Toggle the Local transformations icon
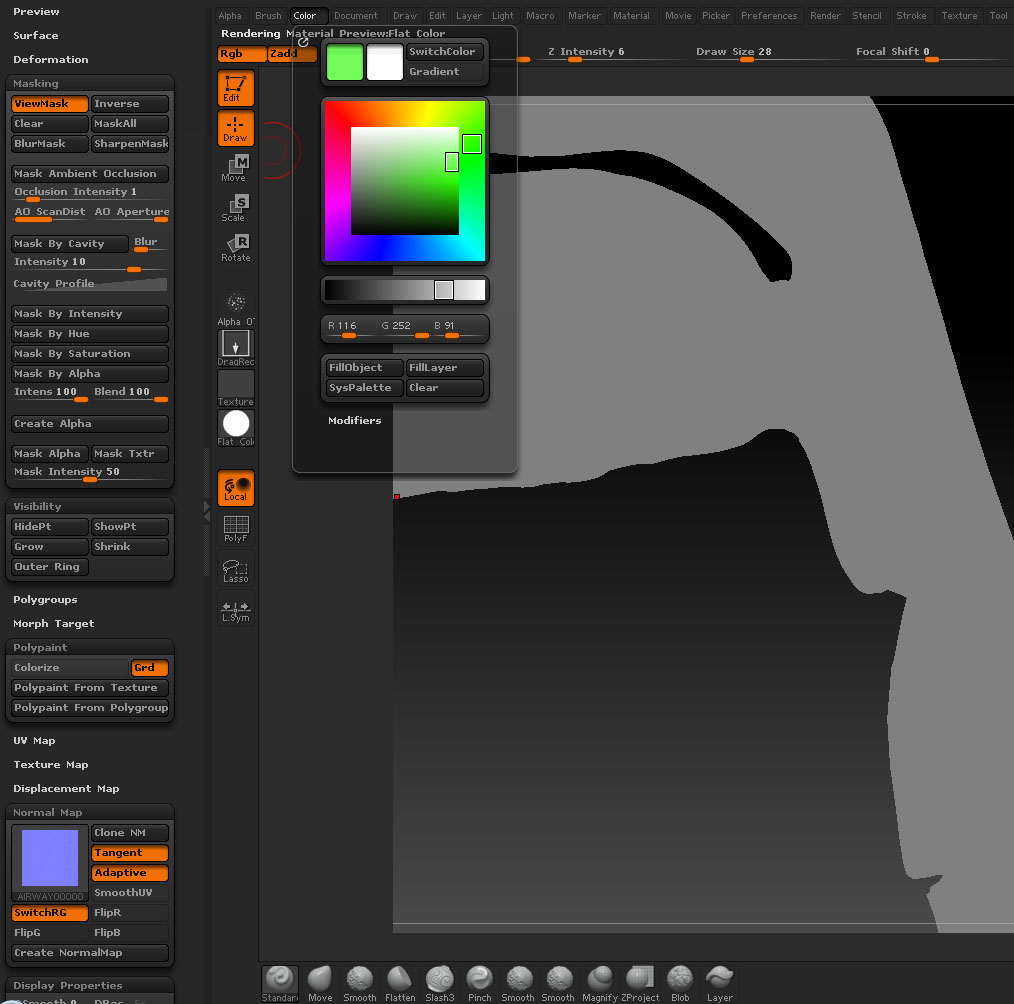This screenshot has height=1004, width=1014. (235, 487)
